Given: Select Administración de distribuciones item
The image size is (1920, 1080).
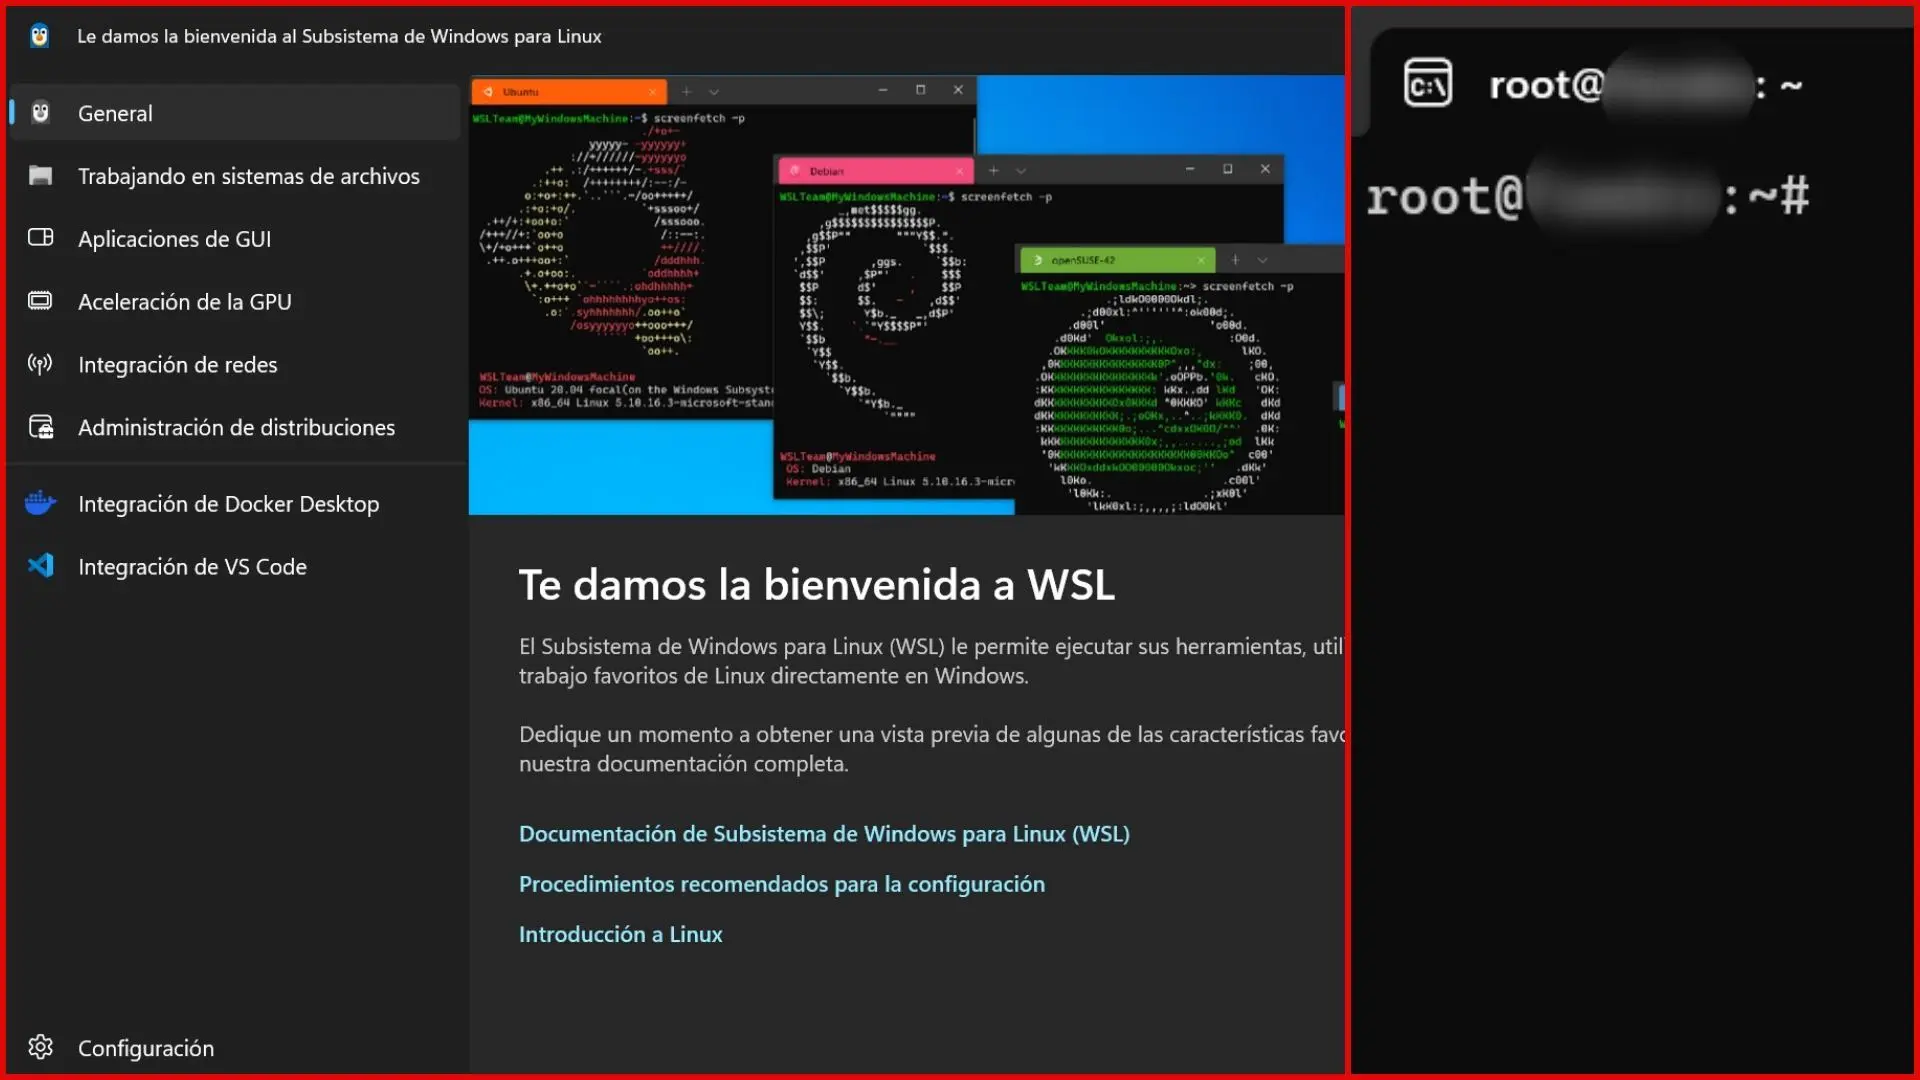Looking at the screenshot, I should point(237,428).
